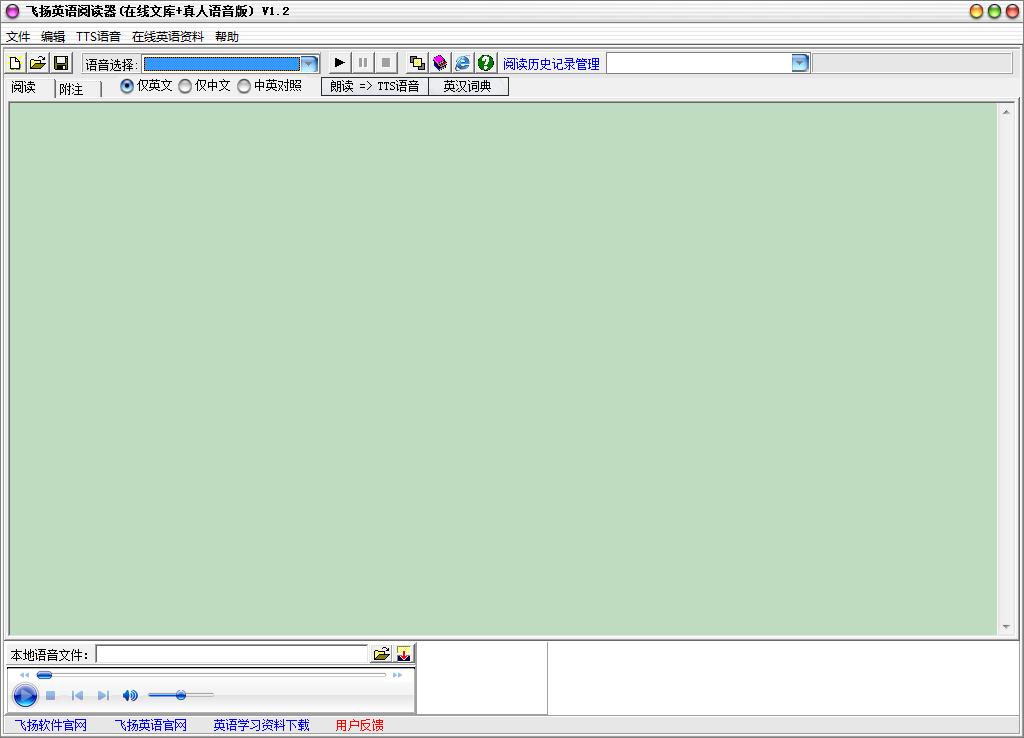The image size is (1024, 738).
Task: Click the media player volume slider
Action: tap(181, 695)
